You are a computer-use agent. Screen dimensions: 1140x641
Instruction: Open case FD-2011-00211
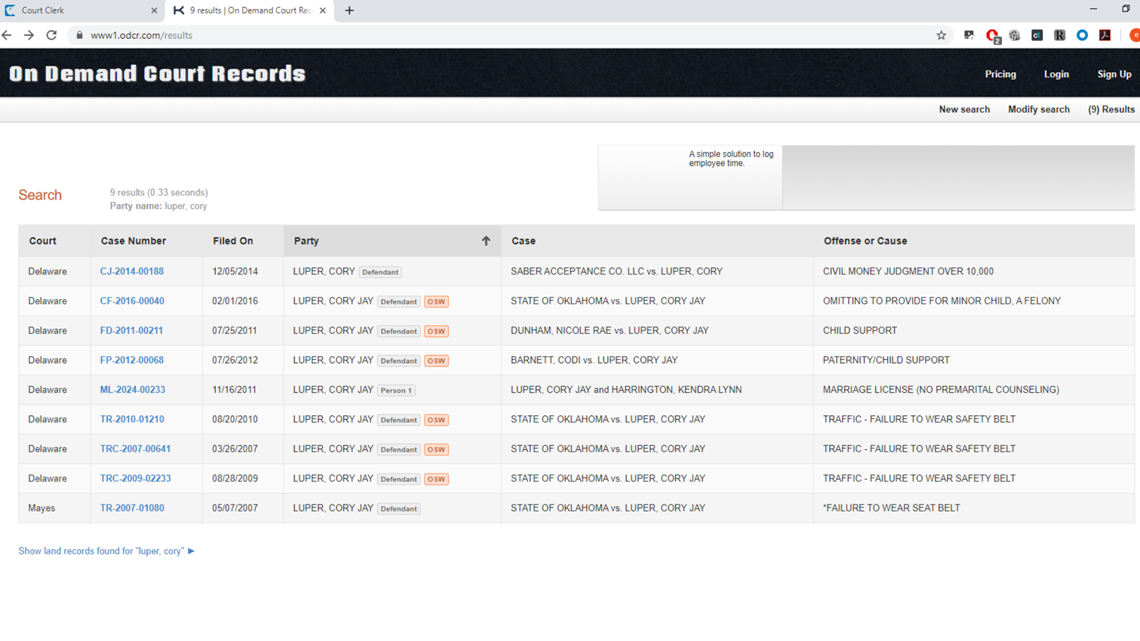coord(131,331)
